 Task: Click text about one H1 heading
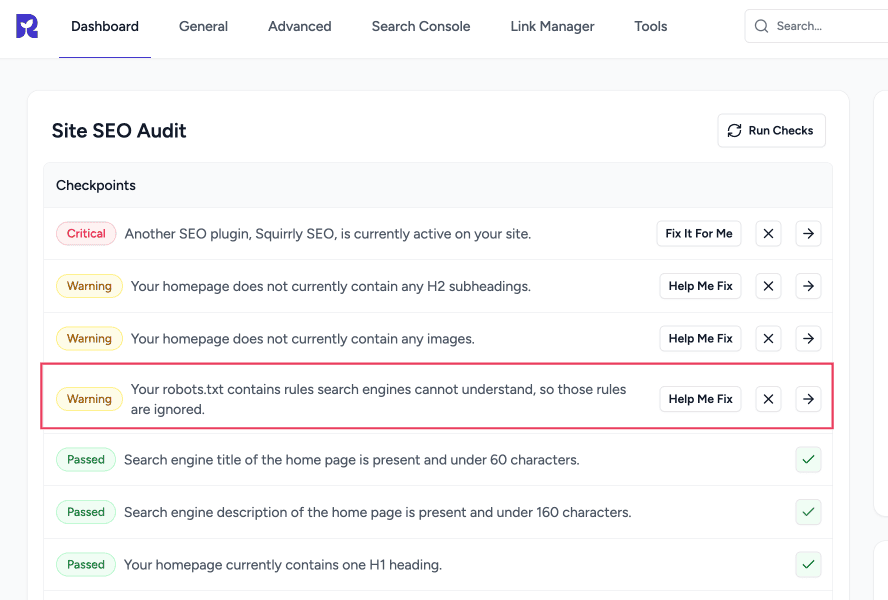point(283,565)
